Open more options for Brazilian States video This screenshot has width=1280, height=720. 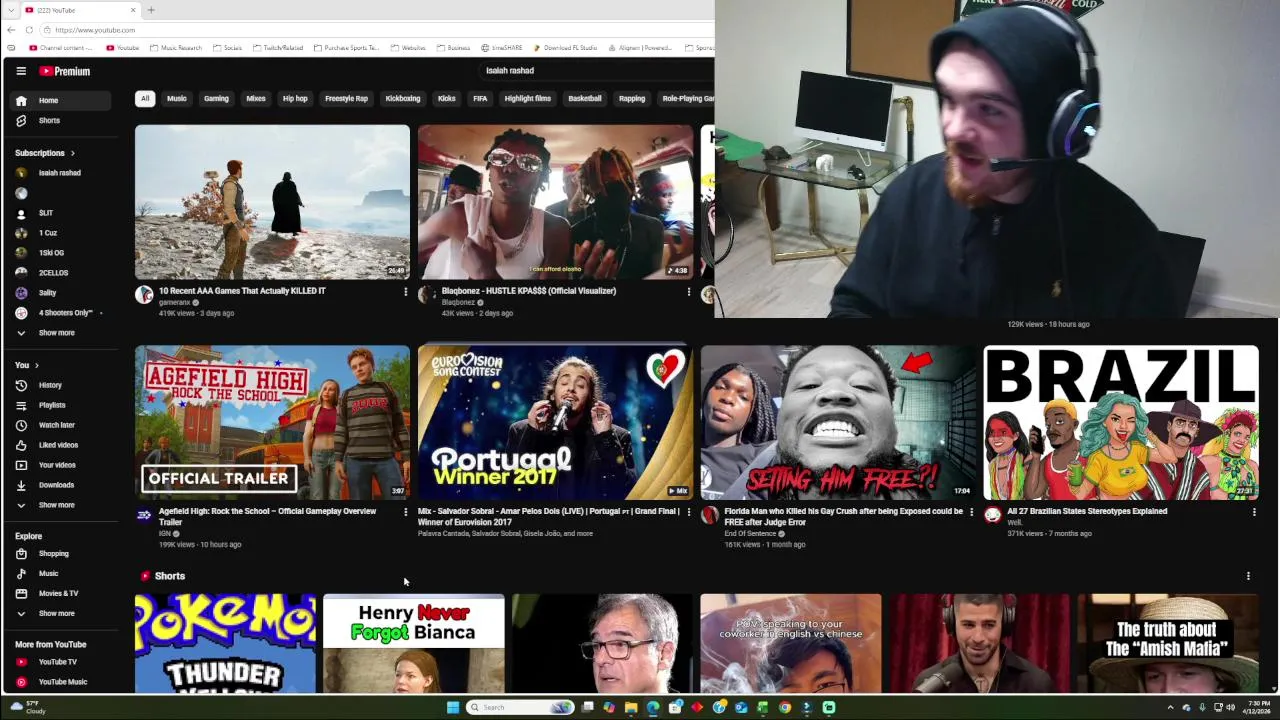point(1254,512)
